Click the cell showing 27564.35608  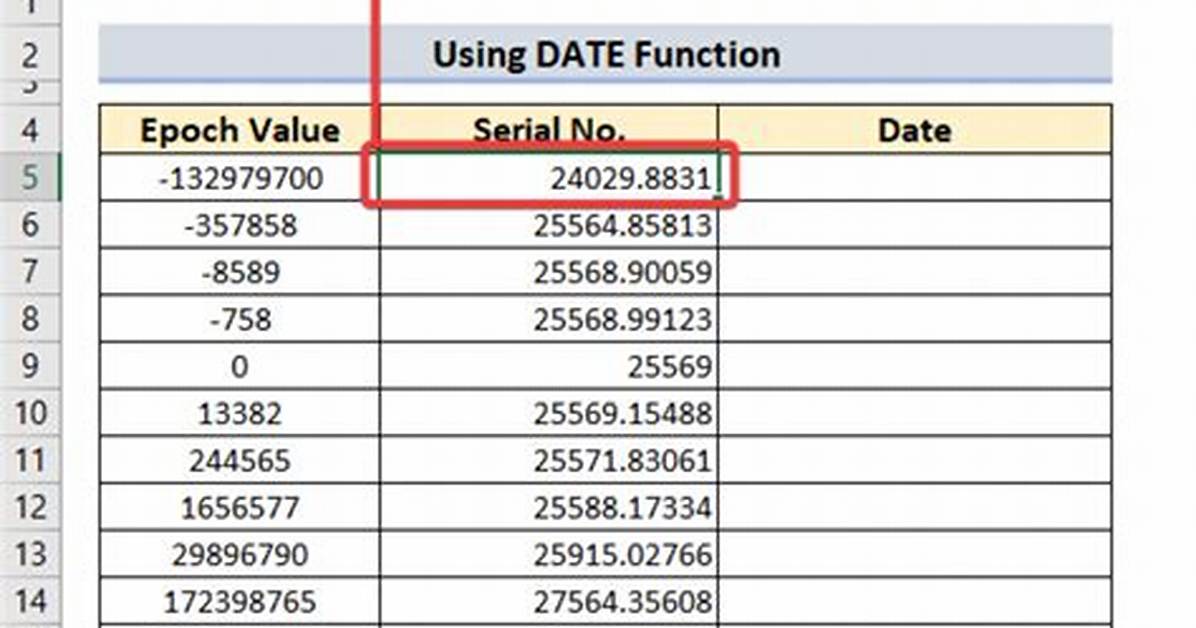point(548,601)
